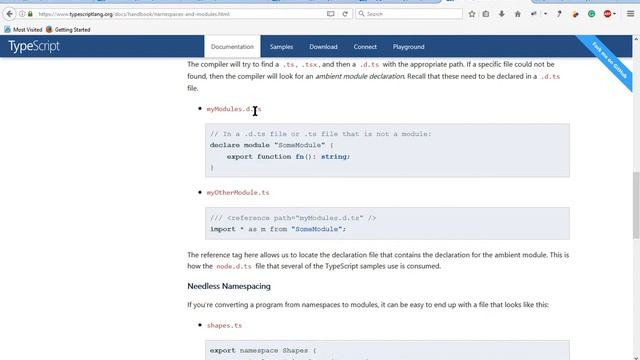Image resolution: width=640 pixels, height=360 pixels.
Task: Focus the browser Search field
Action: click(x=409, y=14)
